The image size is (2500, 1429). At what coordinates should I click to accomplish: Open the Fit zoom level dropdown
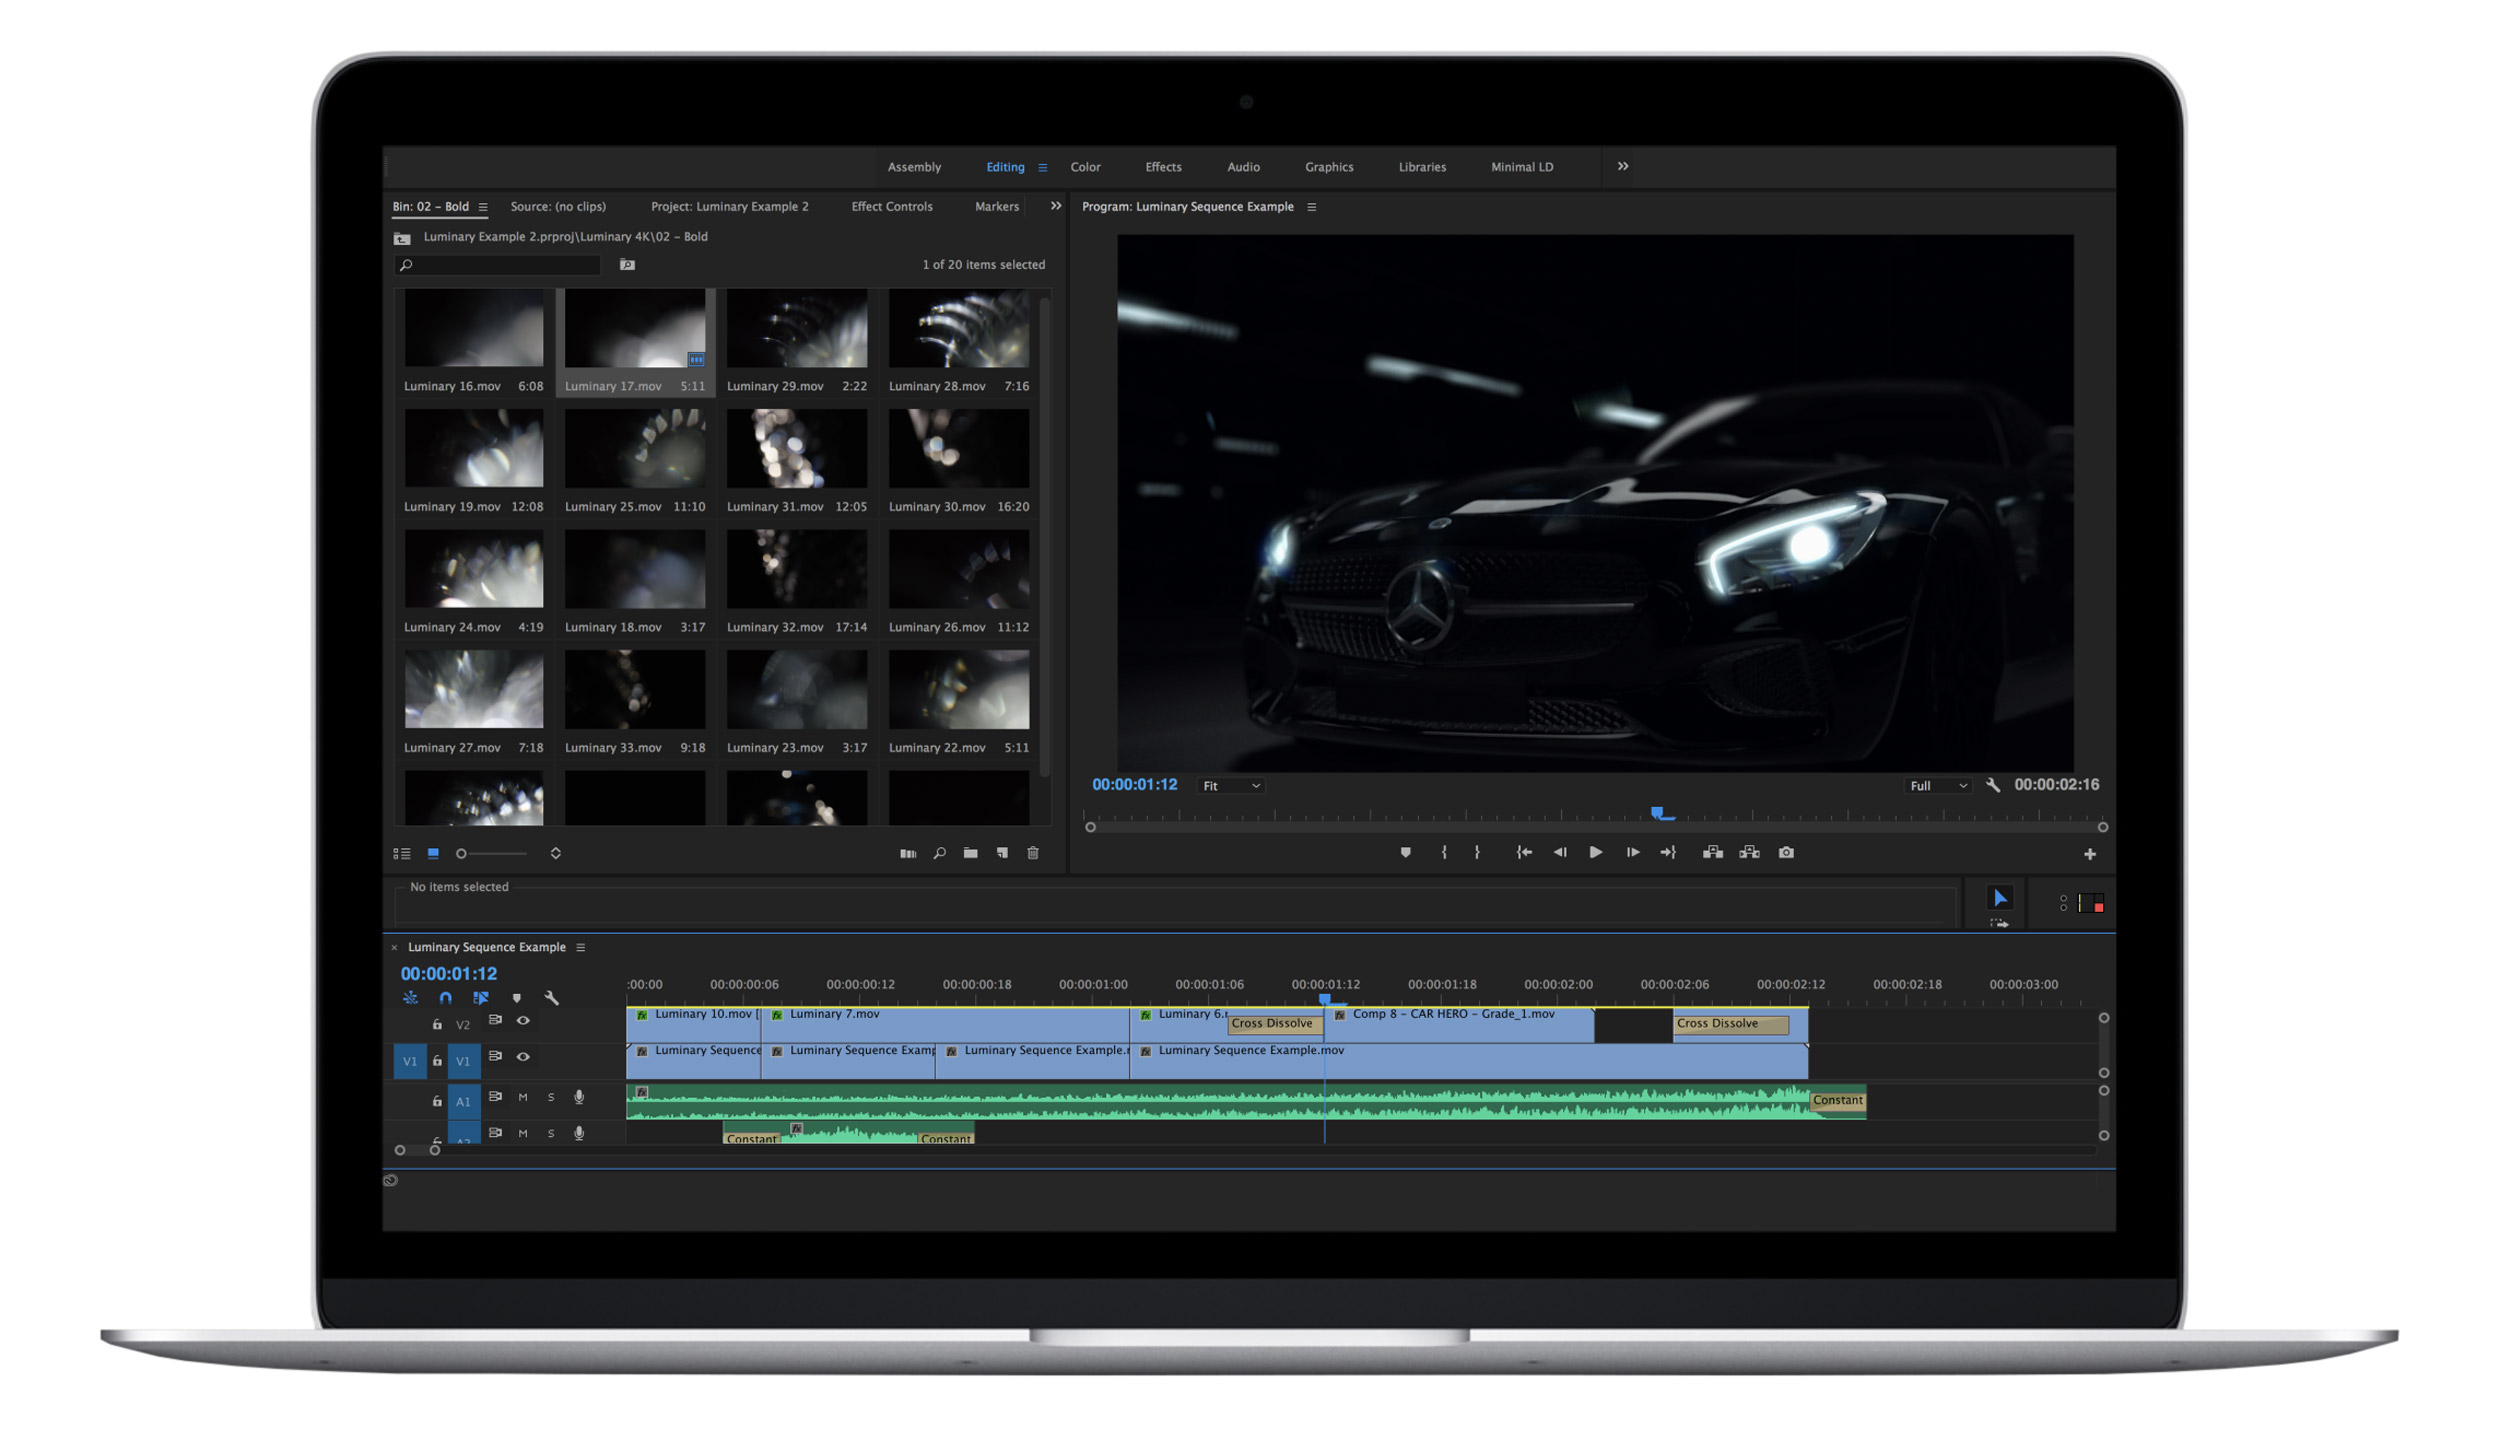coord(1231,786)
